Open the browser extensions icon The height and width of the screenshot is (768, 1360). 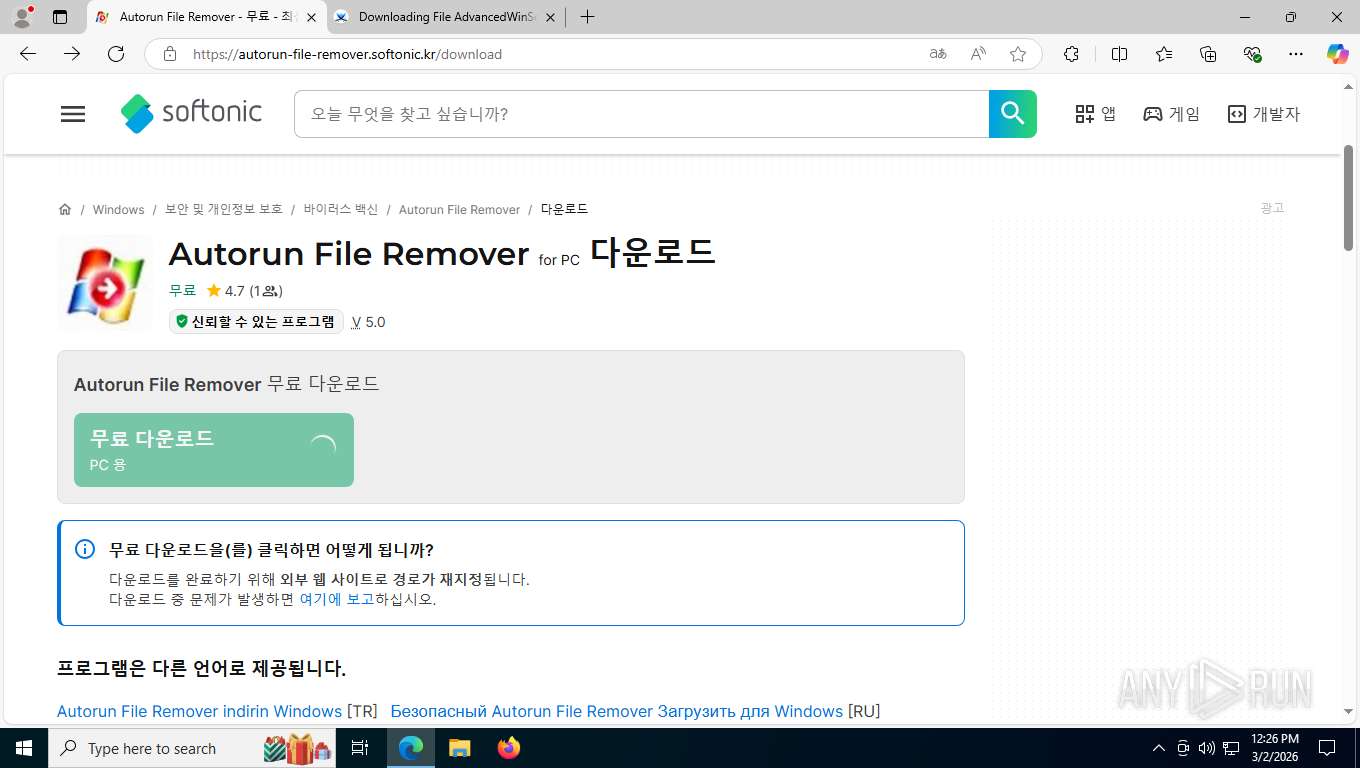click(x=1071, y=54)
